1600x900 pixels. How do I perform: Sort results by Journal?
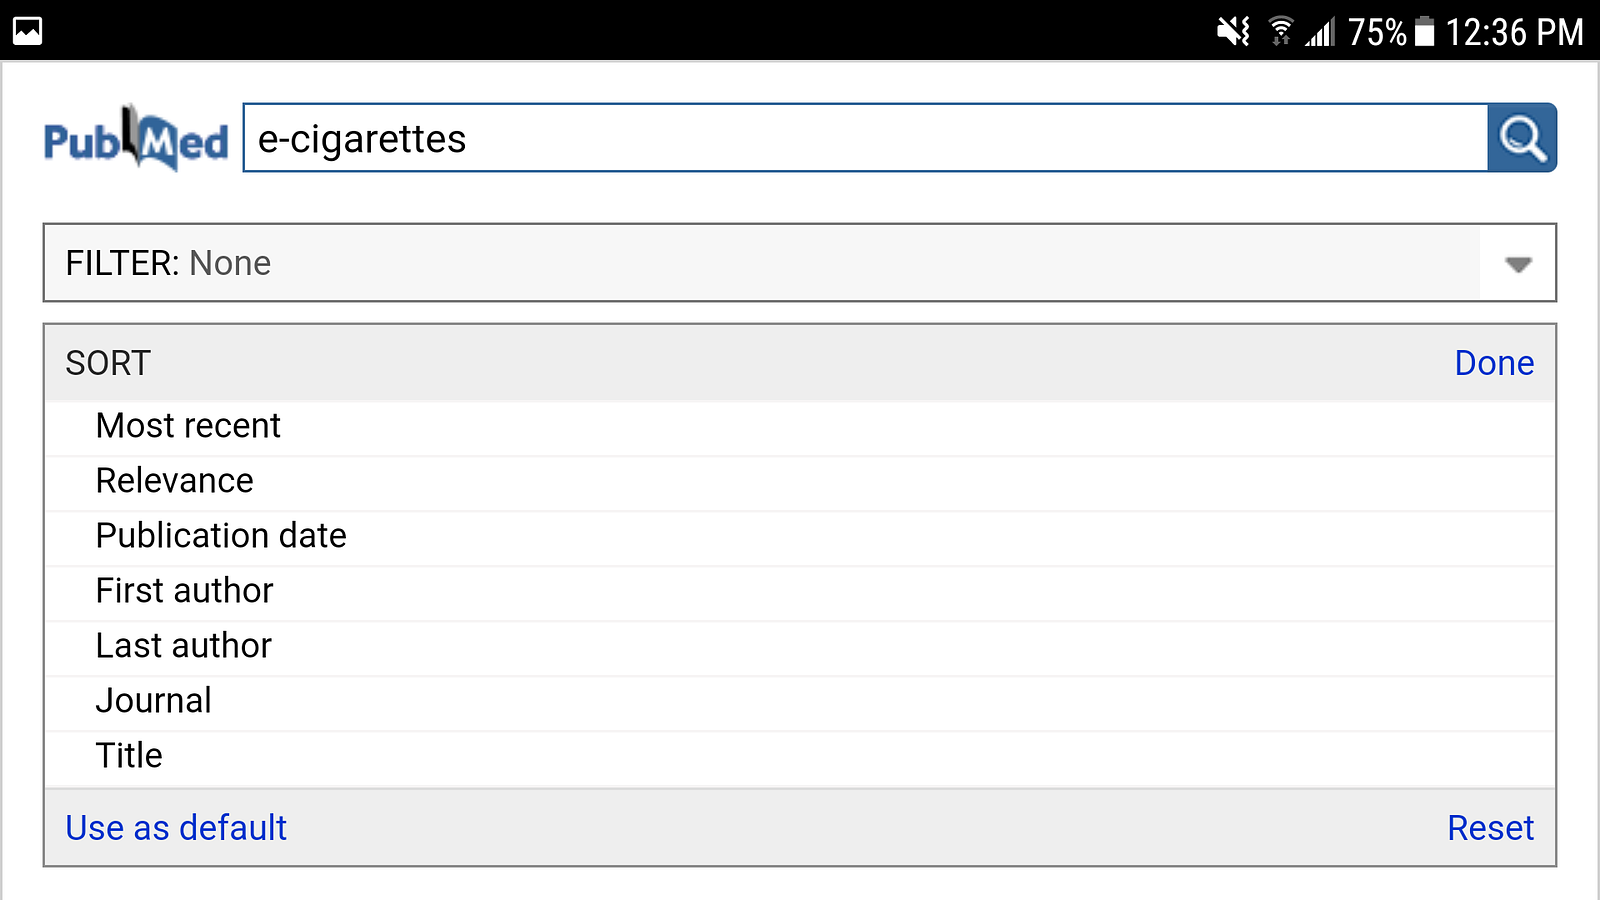154,701
